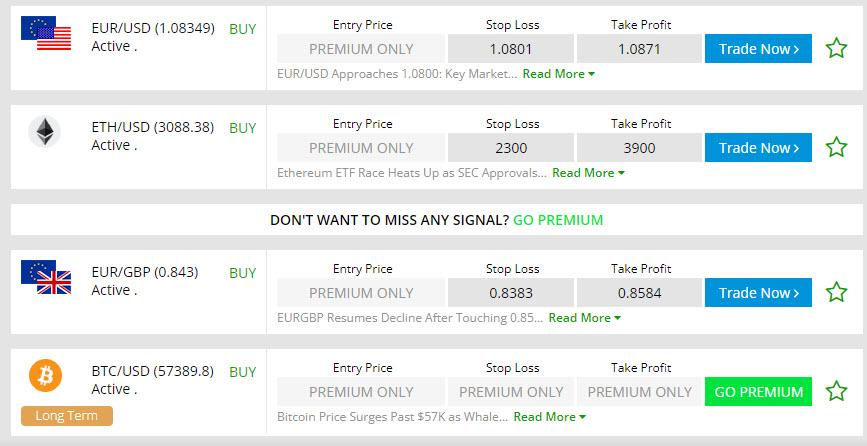Screen dimensions: 867x446
Task: Toggle star on ETH/USD signal
Action: [x=836, y=148]
